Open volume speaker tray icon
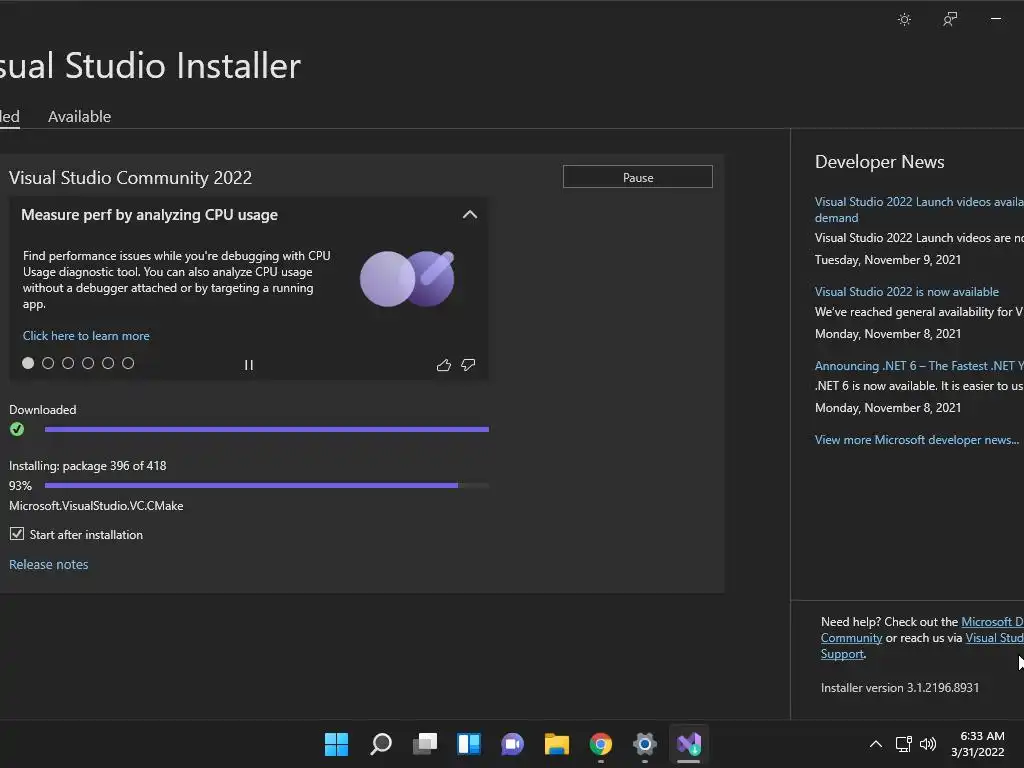The image size is (1024, 768). [x=927, y=744]
